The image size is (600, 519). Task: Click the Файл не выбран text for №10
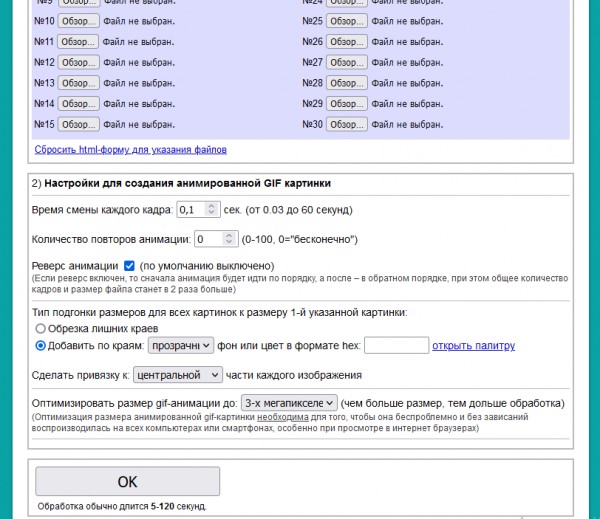point(139,21)
